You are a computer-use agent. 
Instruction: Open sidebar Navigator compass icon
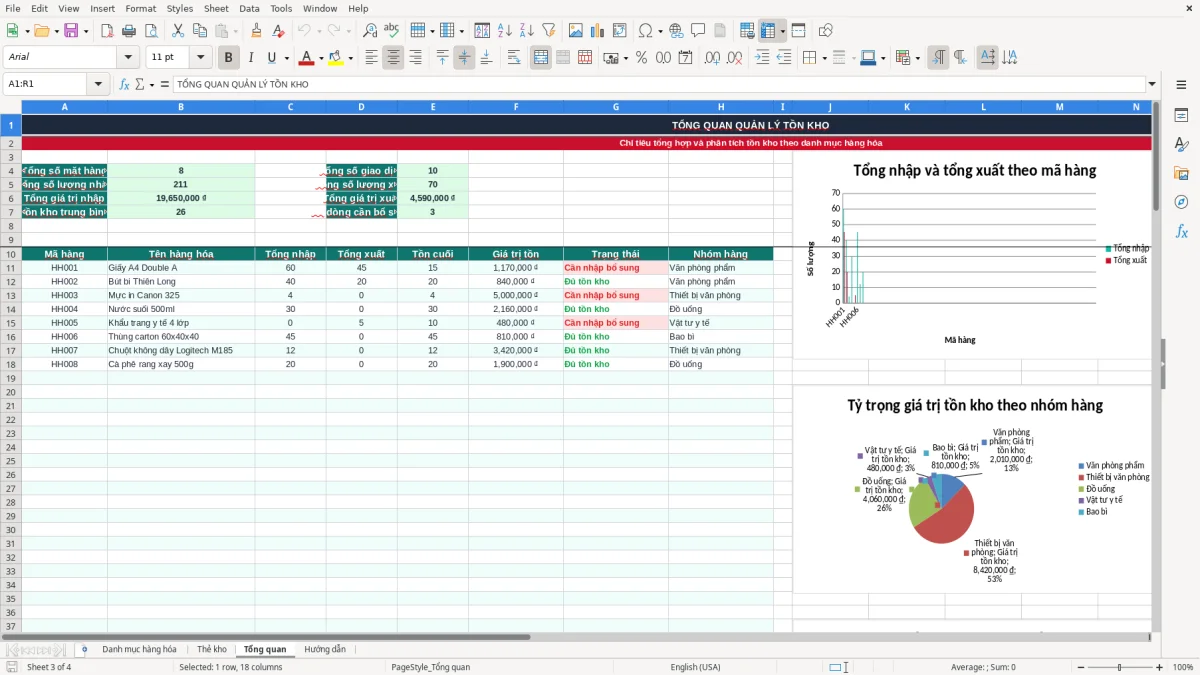pos(1181,202)
